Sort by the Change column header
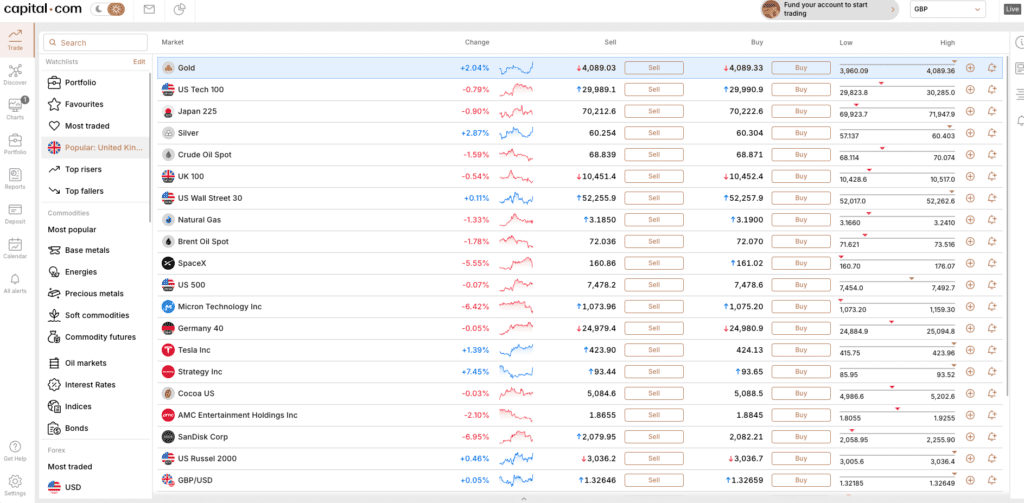 tap(477, 42)
